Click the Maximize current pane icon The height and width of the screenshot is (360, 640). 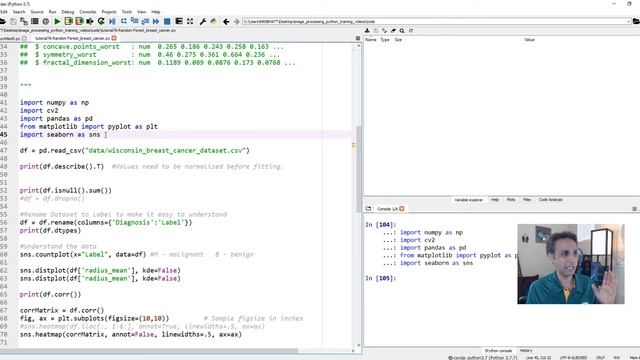[179, 21]
